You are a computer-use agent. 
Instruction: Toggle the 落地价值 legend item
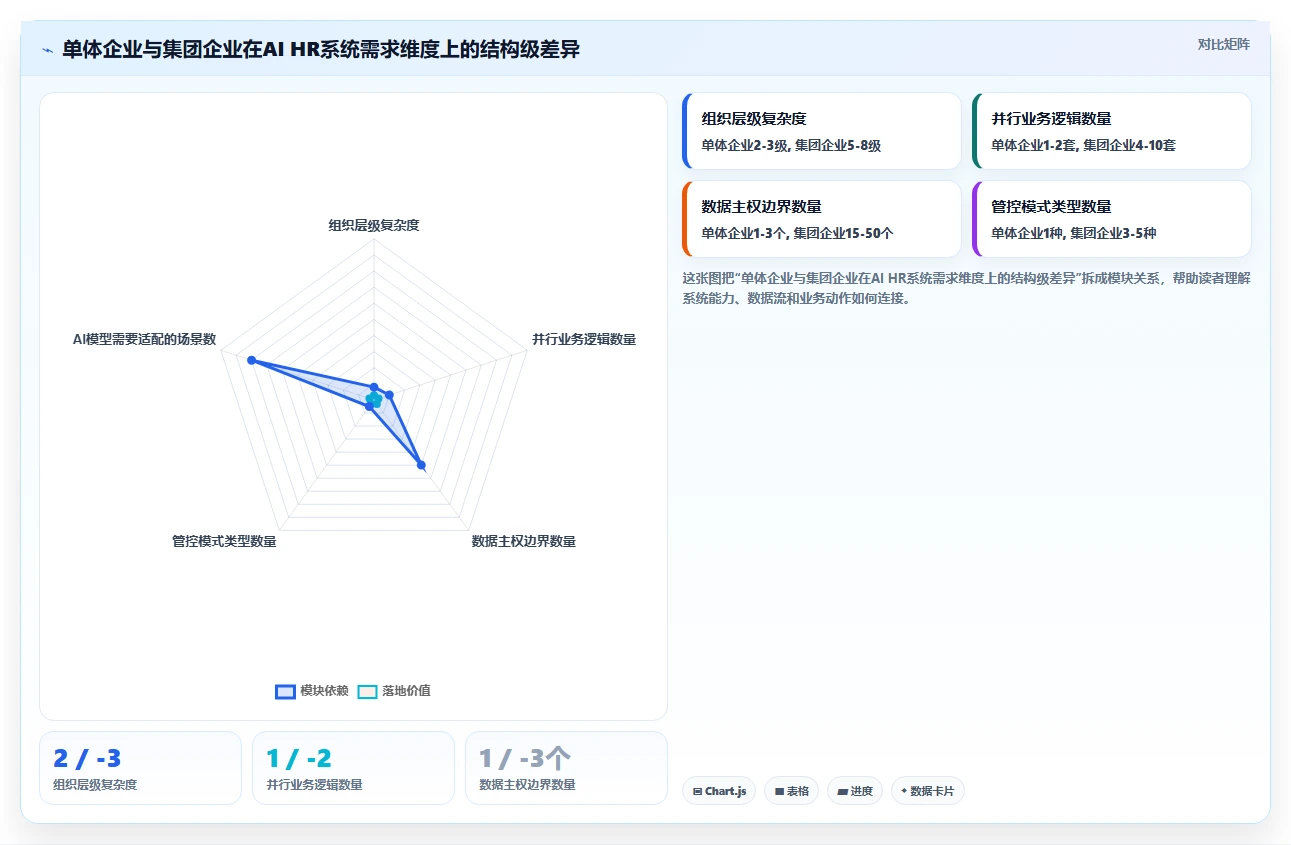click(394, 691)
